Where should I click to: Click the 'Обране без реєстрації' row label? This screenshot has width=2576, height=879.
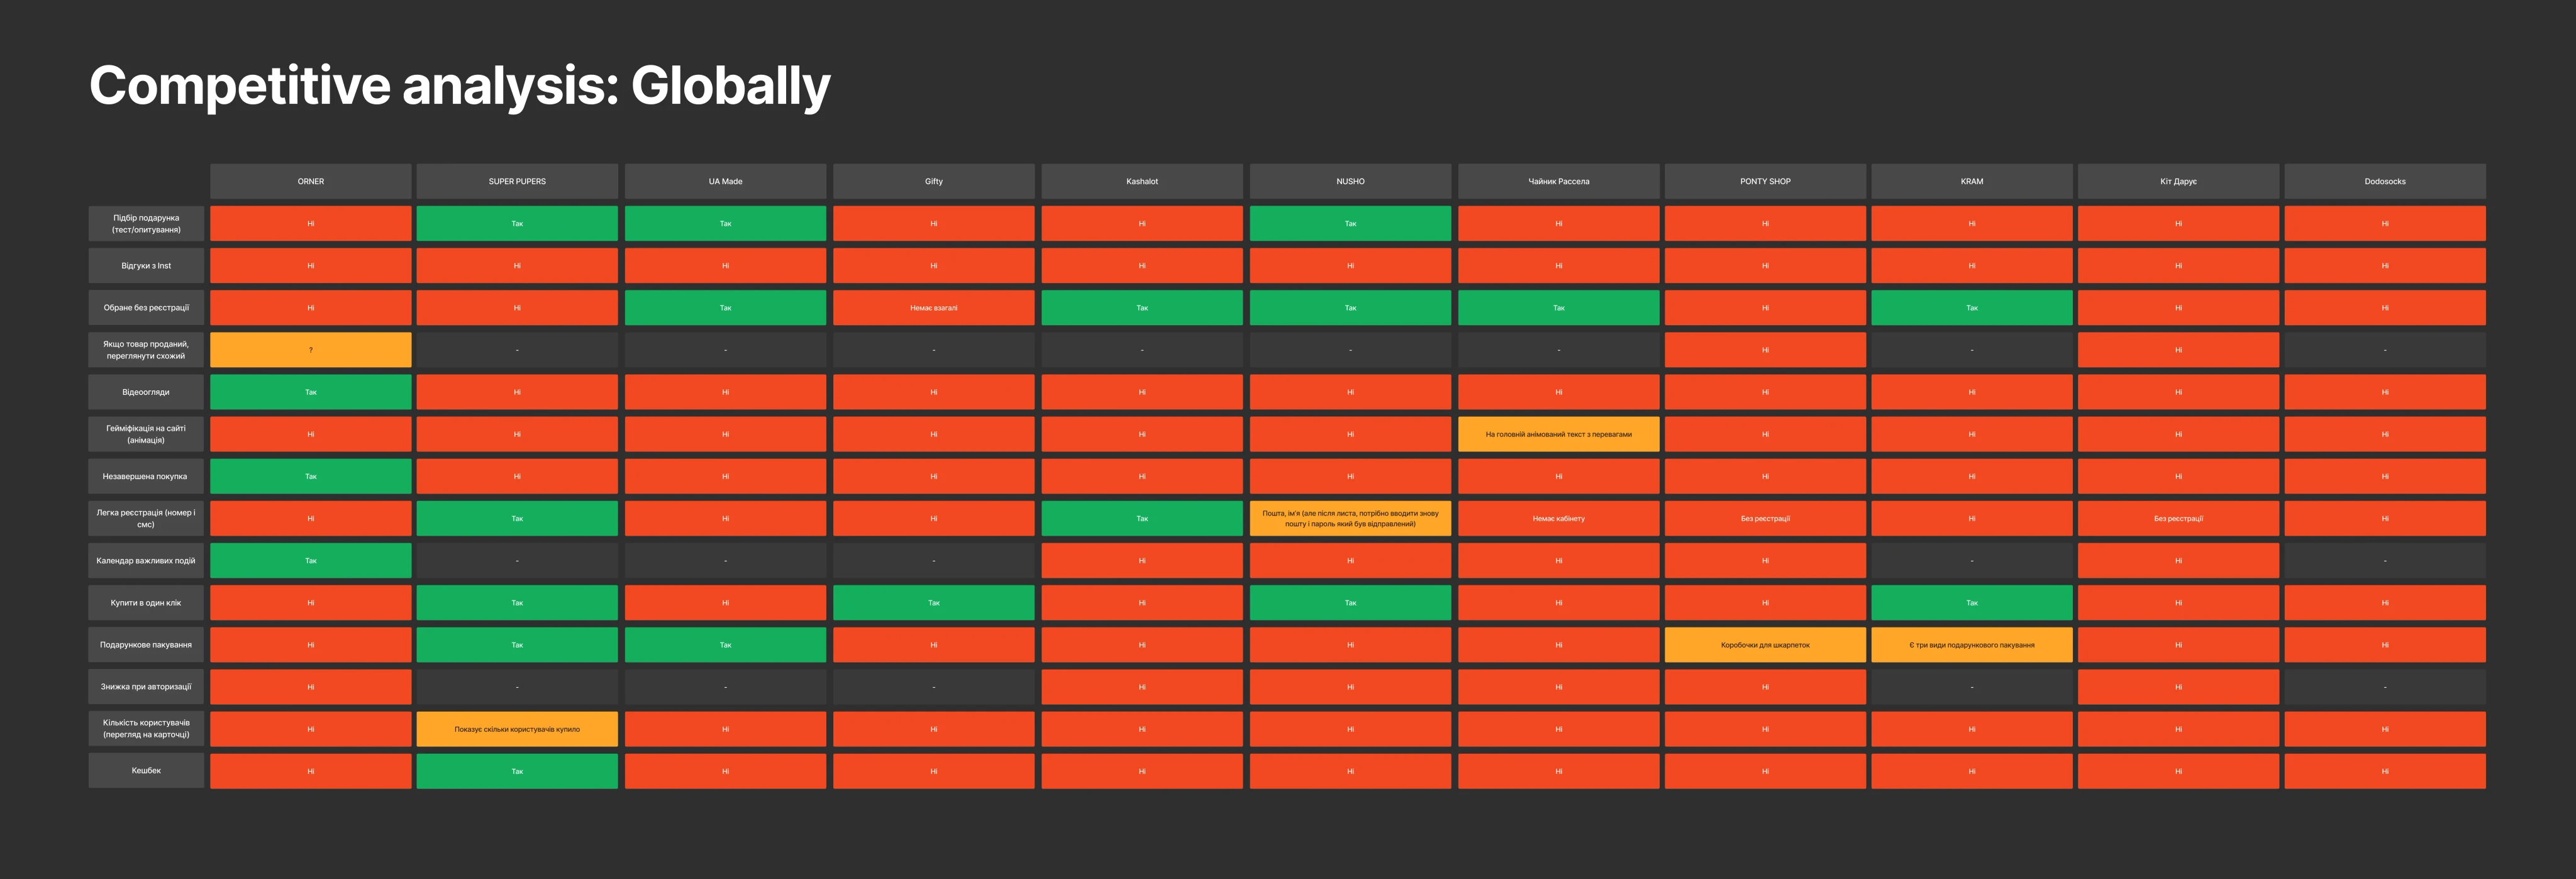pyautogui.click(x=146, y=308)
